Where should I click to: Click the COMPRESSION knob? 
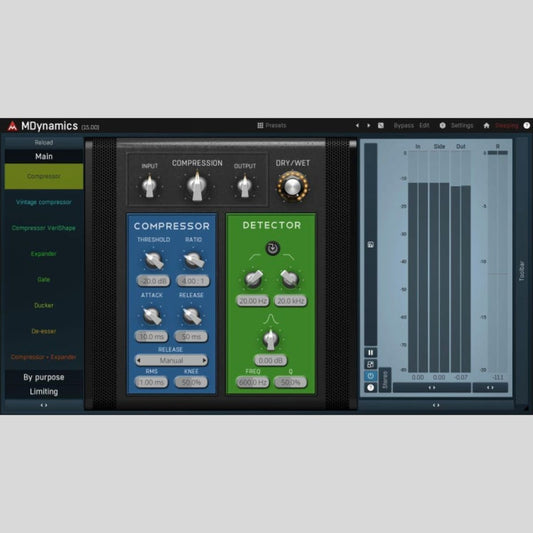point(197,187)
